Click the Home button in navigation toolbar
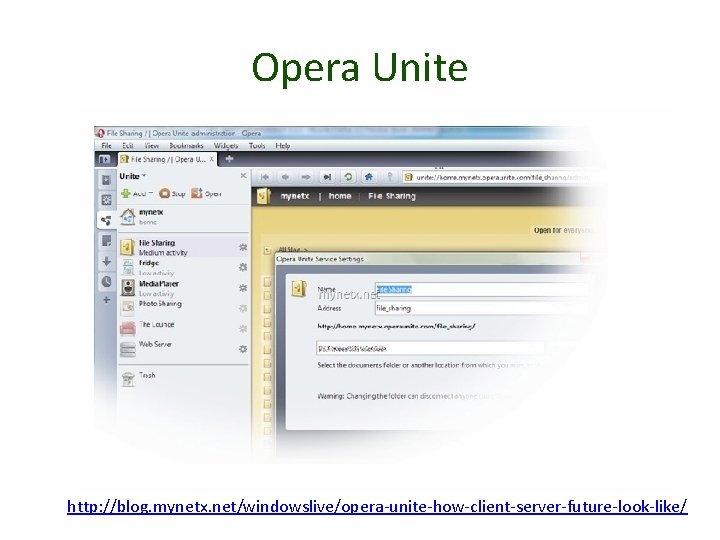 [x=369, y=177]
